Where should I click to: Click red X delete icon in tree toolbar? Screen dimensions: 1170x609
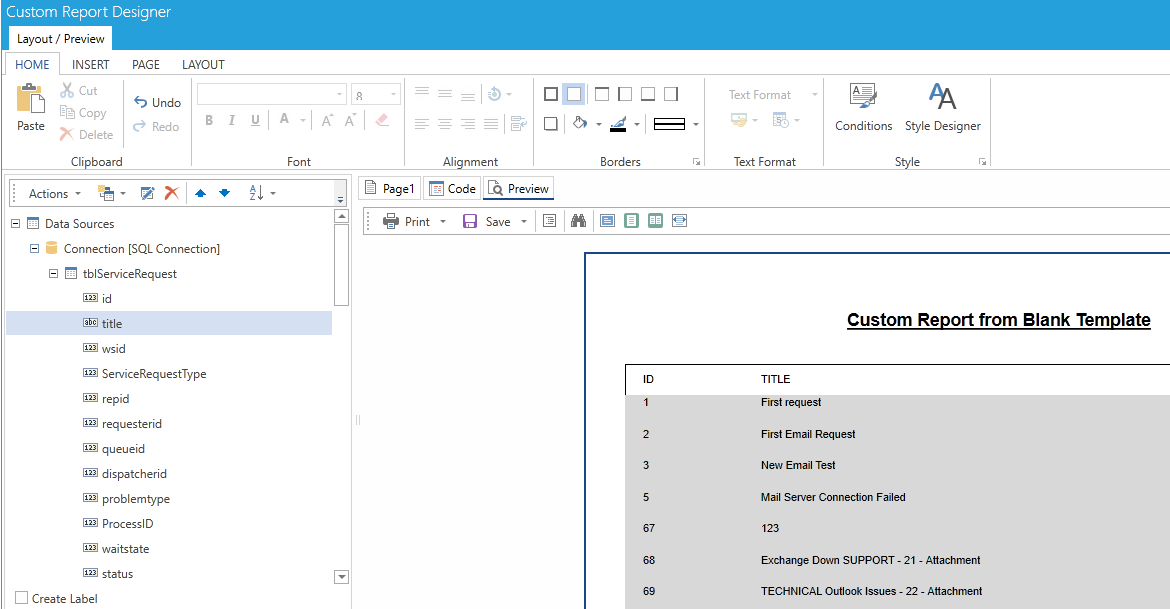172,193
